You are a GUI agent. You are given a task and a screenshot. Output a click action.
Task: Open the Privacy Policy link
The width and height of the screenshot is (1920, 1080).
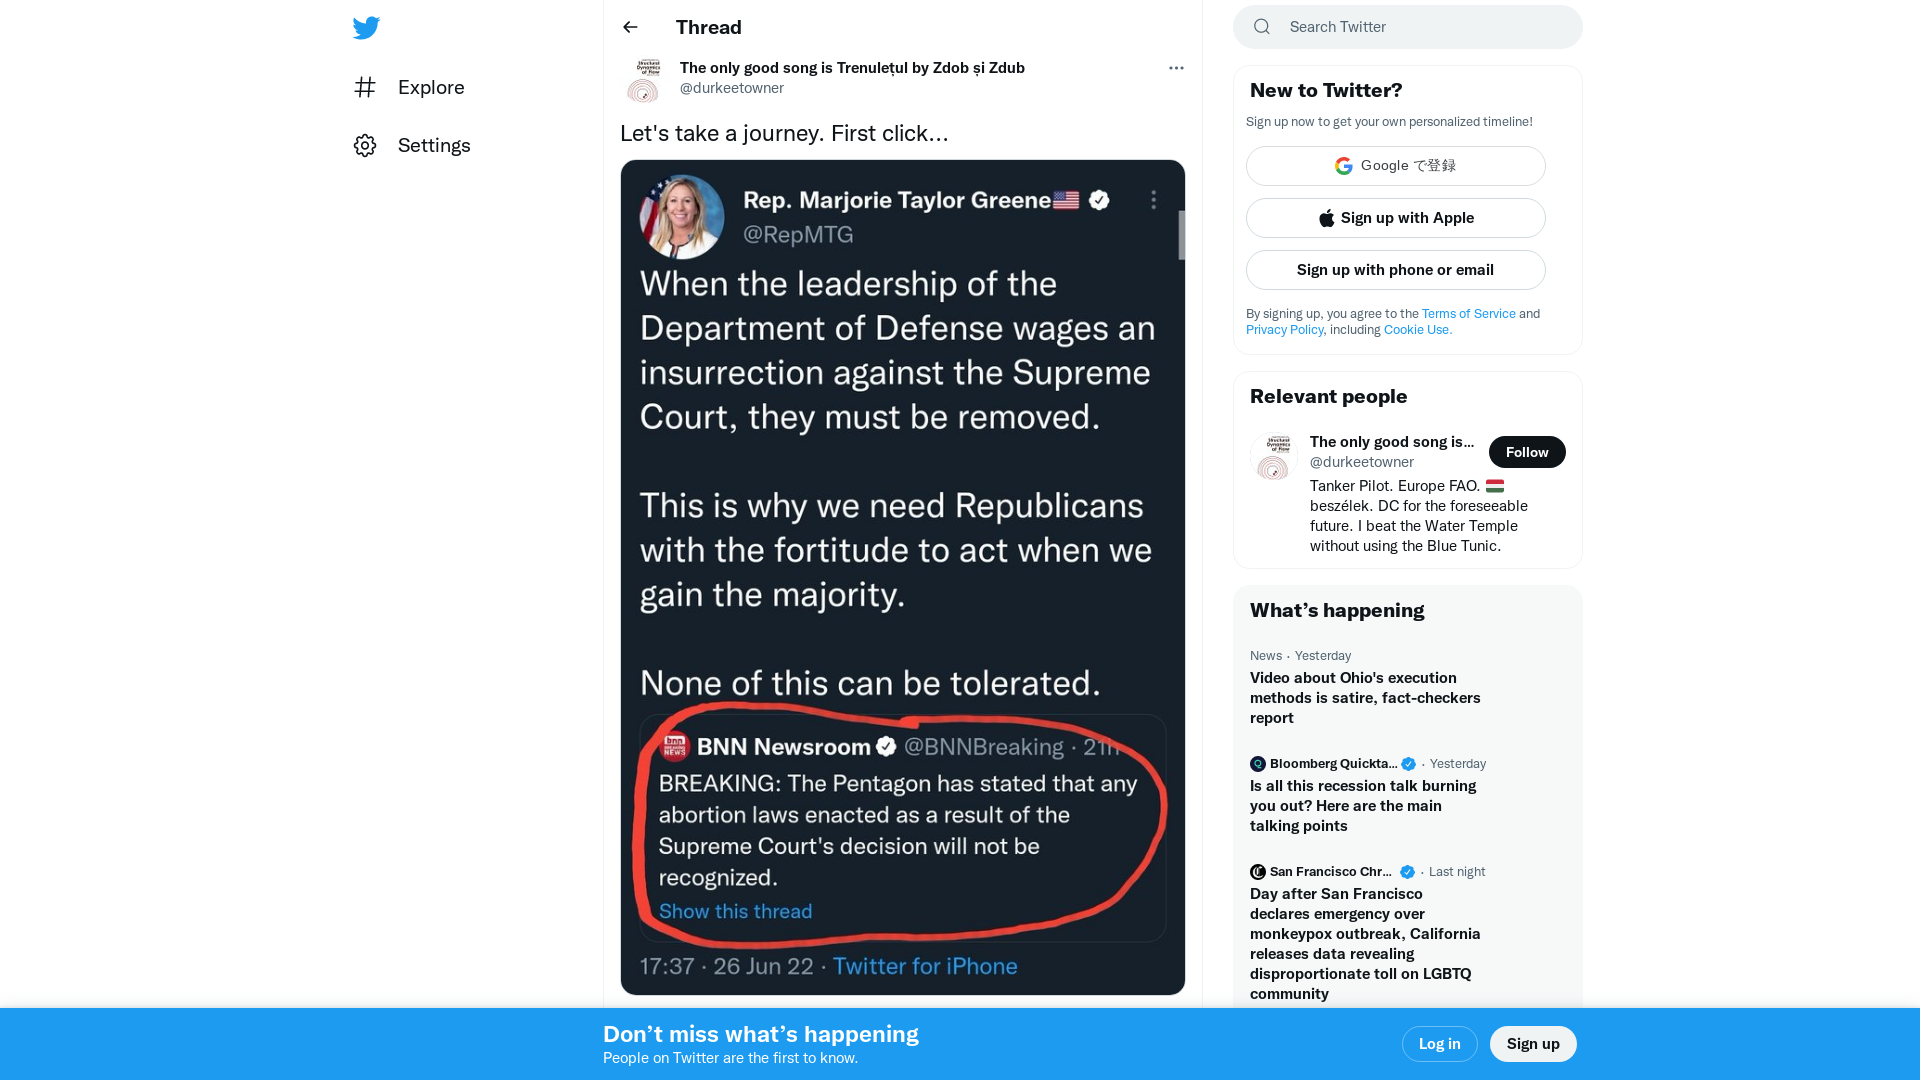tap(1284, 330)
